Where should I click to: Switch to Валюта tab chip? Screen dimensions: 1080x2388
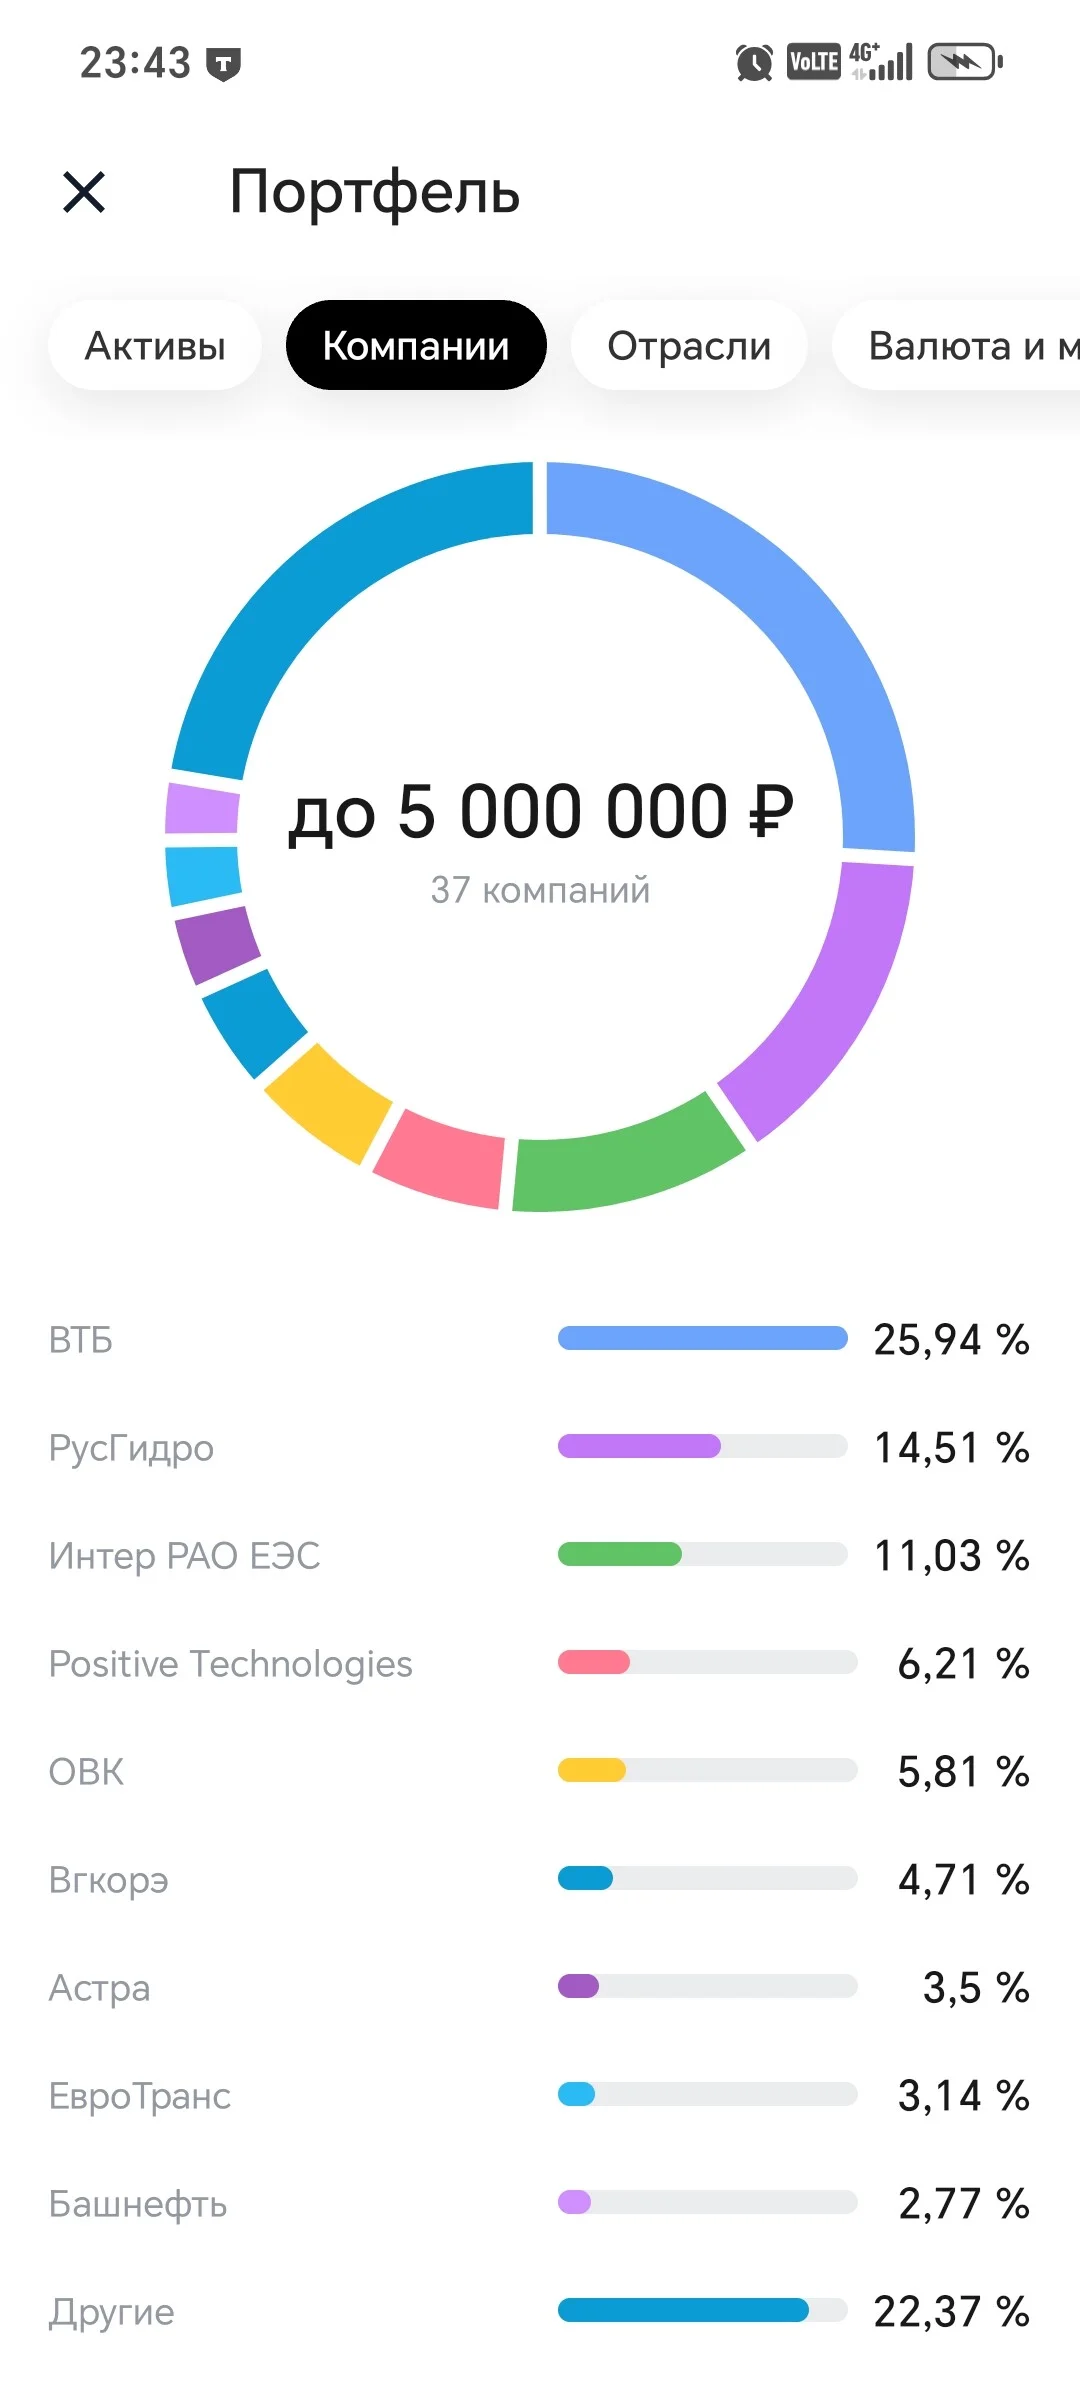point(957,345)
